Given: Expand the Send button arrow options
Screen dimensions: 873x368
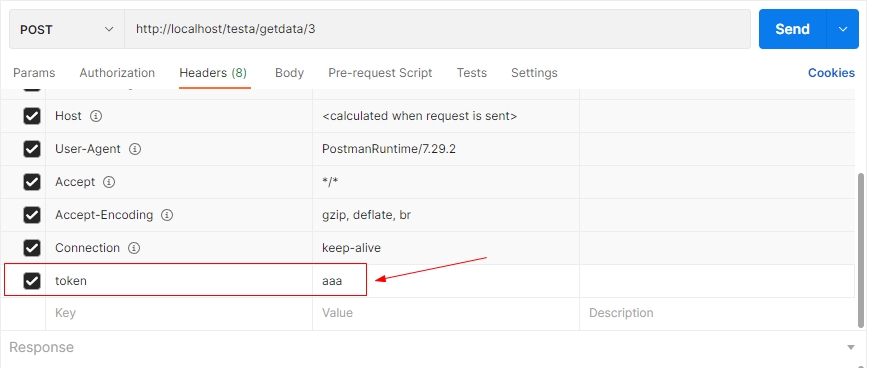Looking at the screenshot, I should pyautogui.click(x=843, y=29).
